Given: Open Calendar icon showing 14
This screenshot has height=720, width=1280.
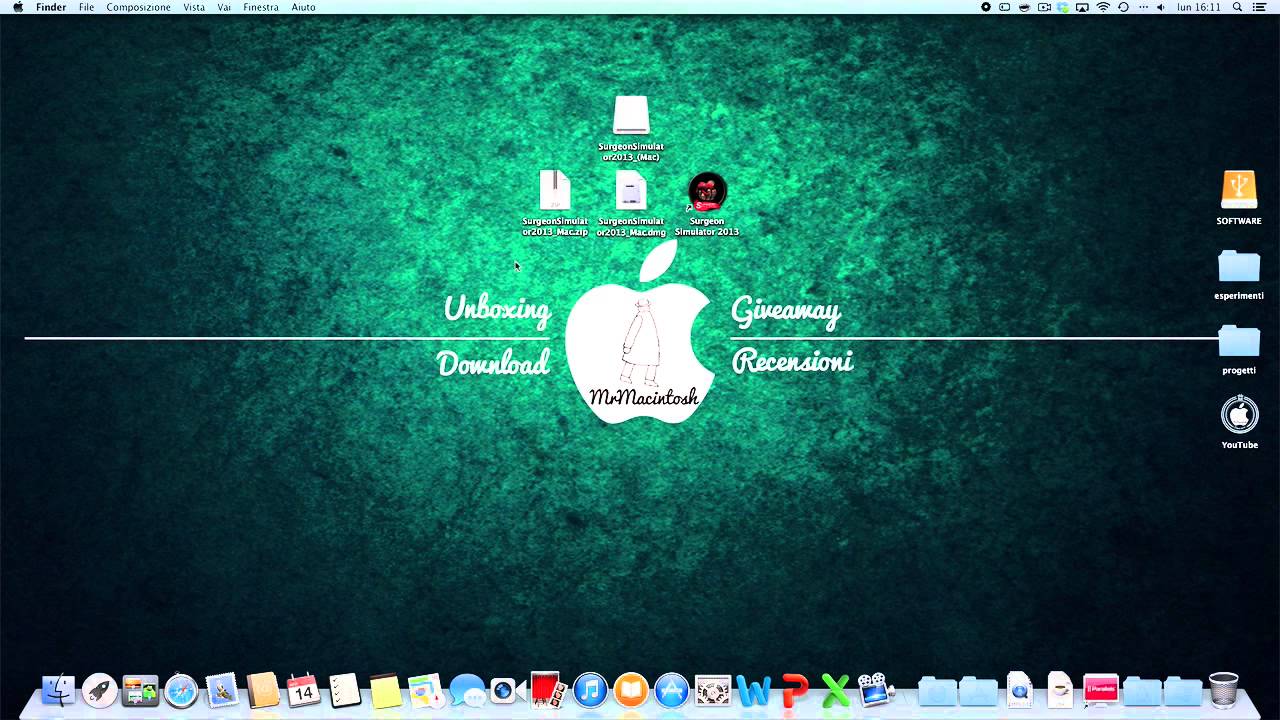Looking at the screenshot, I should pyautogui.click(x=303, y=689).
